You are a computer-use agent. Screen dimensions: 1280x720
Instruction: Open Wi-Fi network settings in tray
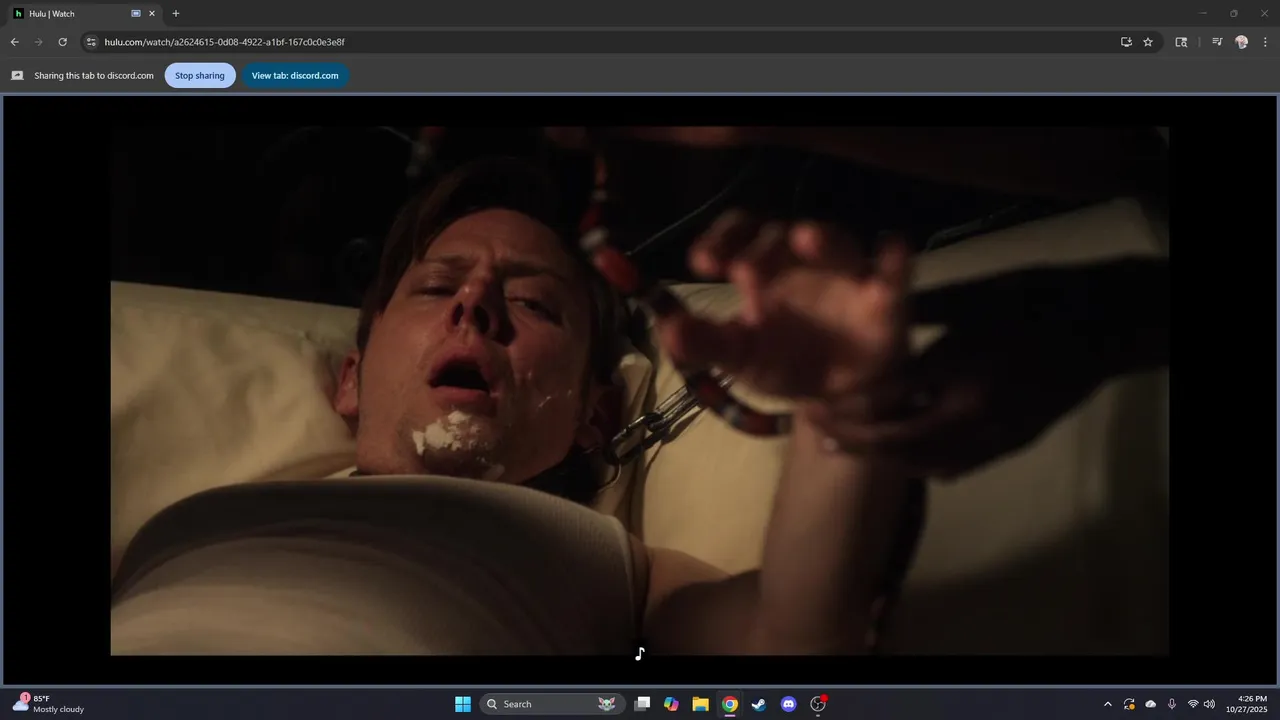point(1193,704)
